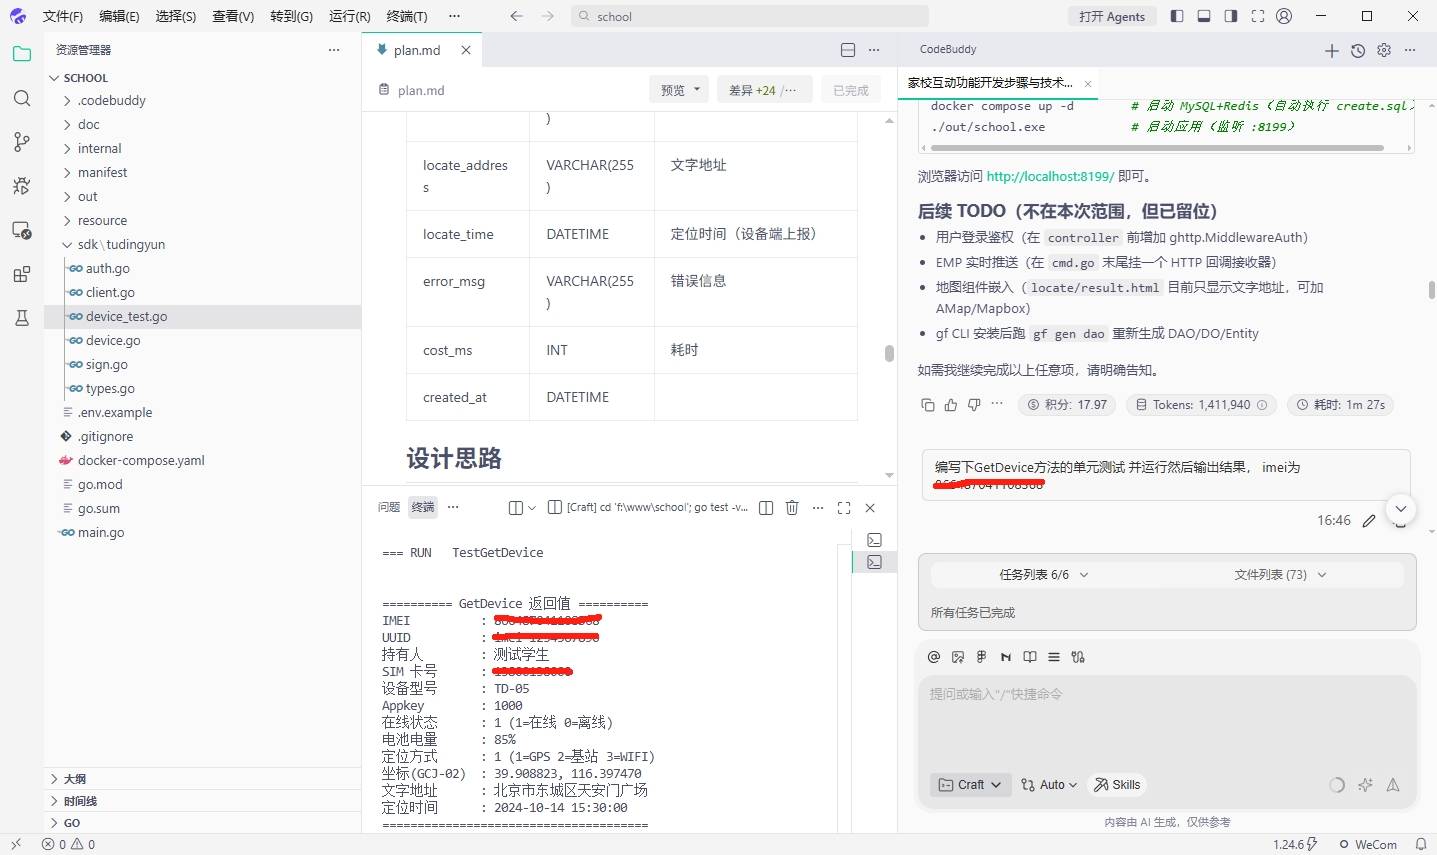Copy the CodeBuddy response
Image resolution: width=1437 pixels, height=855 pixels.
coord(928,405)
